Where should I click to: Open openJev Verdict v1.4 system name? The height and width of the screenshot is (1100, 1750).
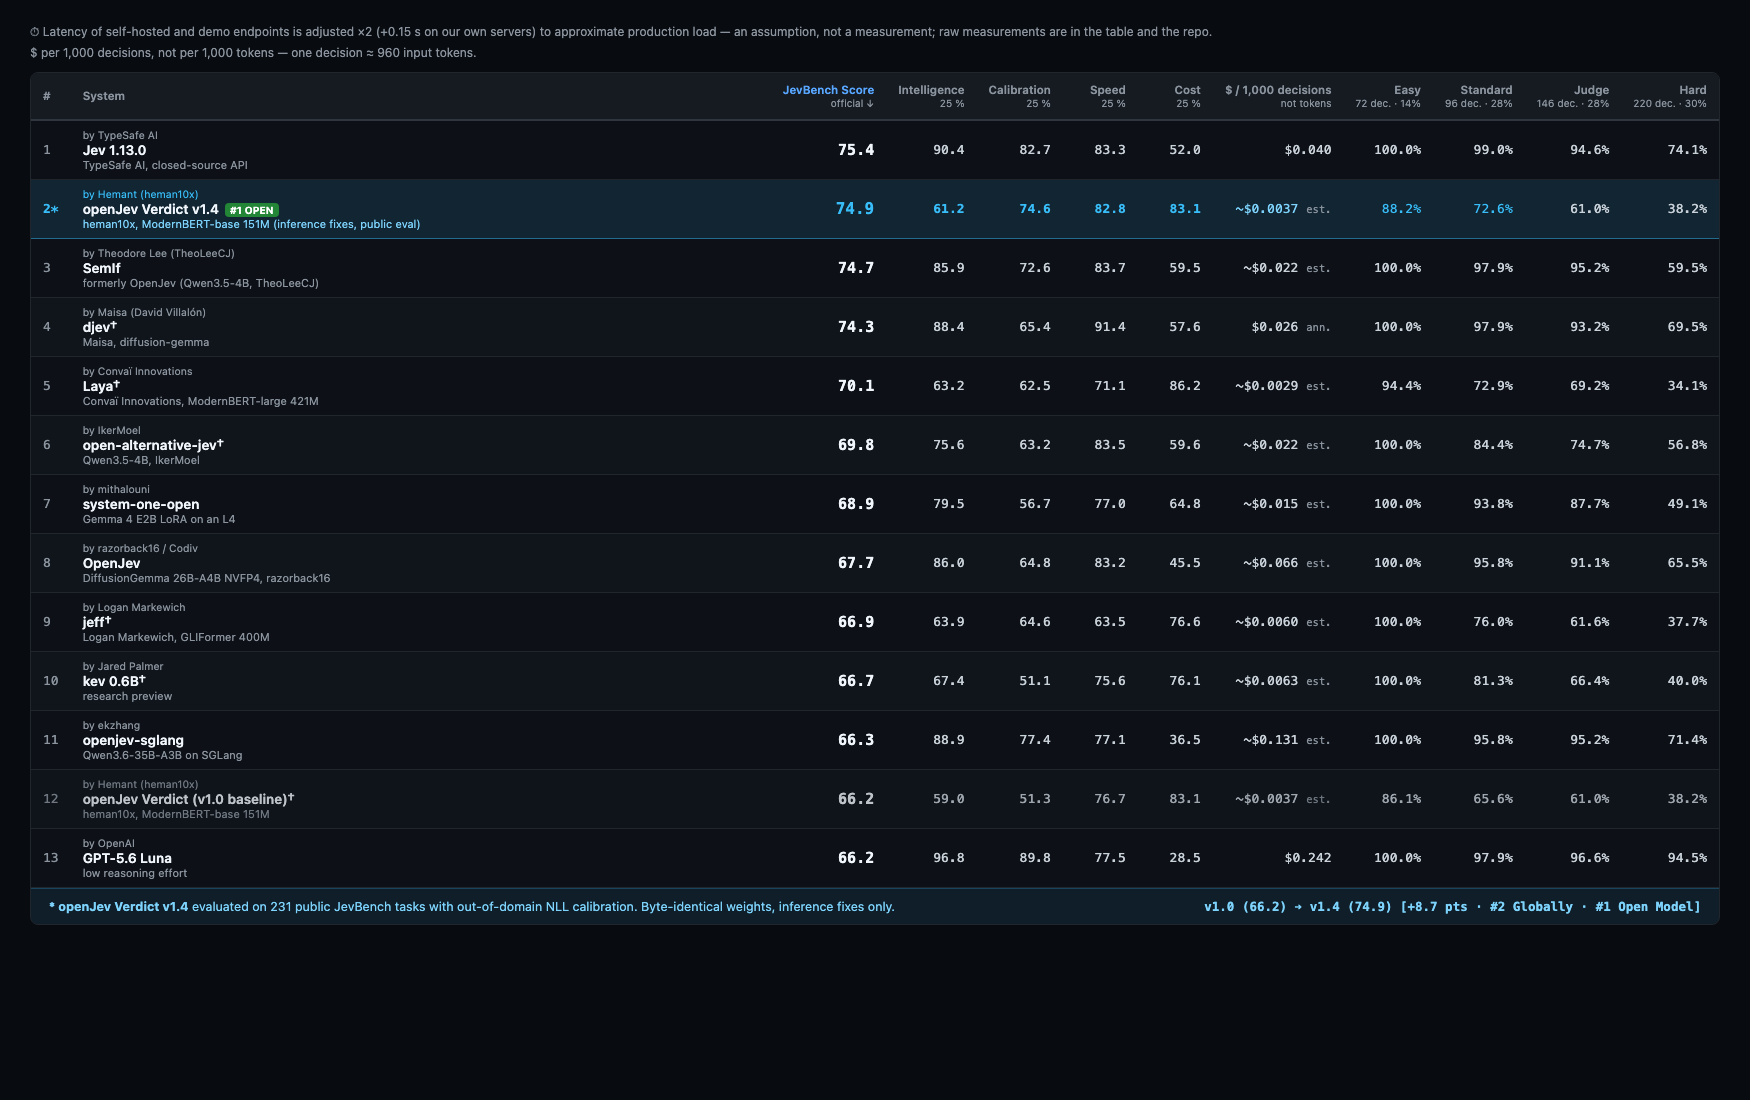(x=150, y=209)
